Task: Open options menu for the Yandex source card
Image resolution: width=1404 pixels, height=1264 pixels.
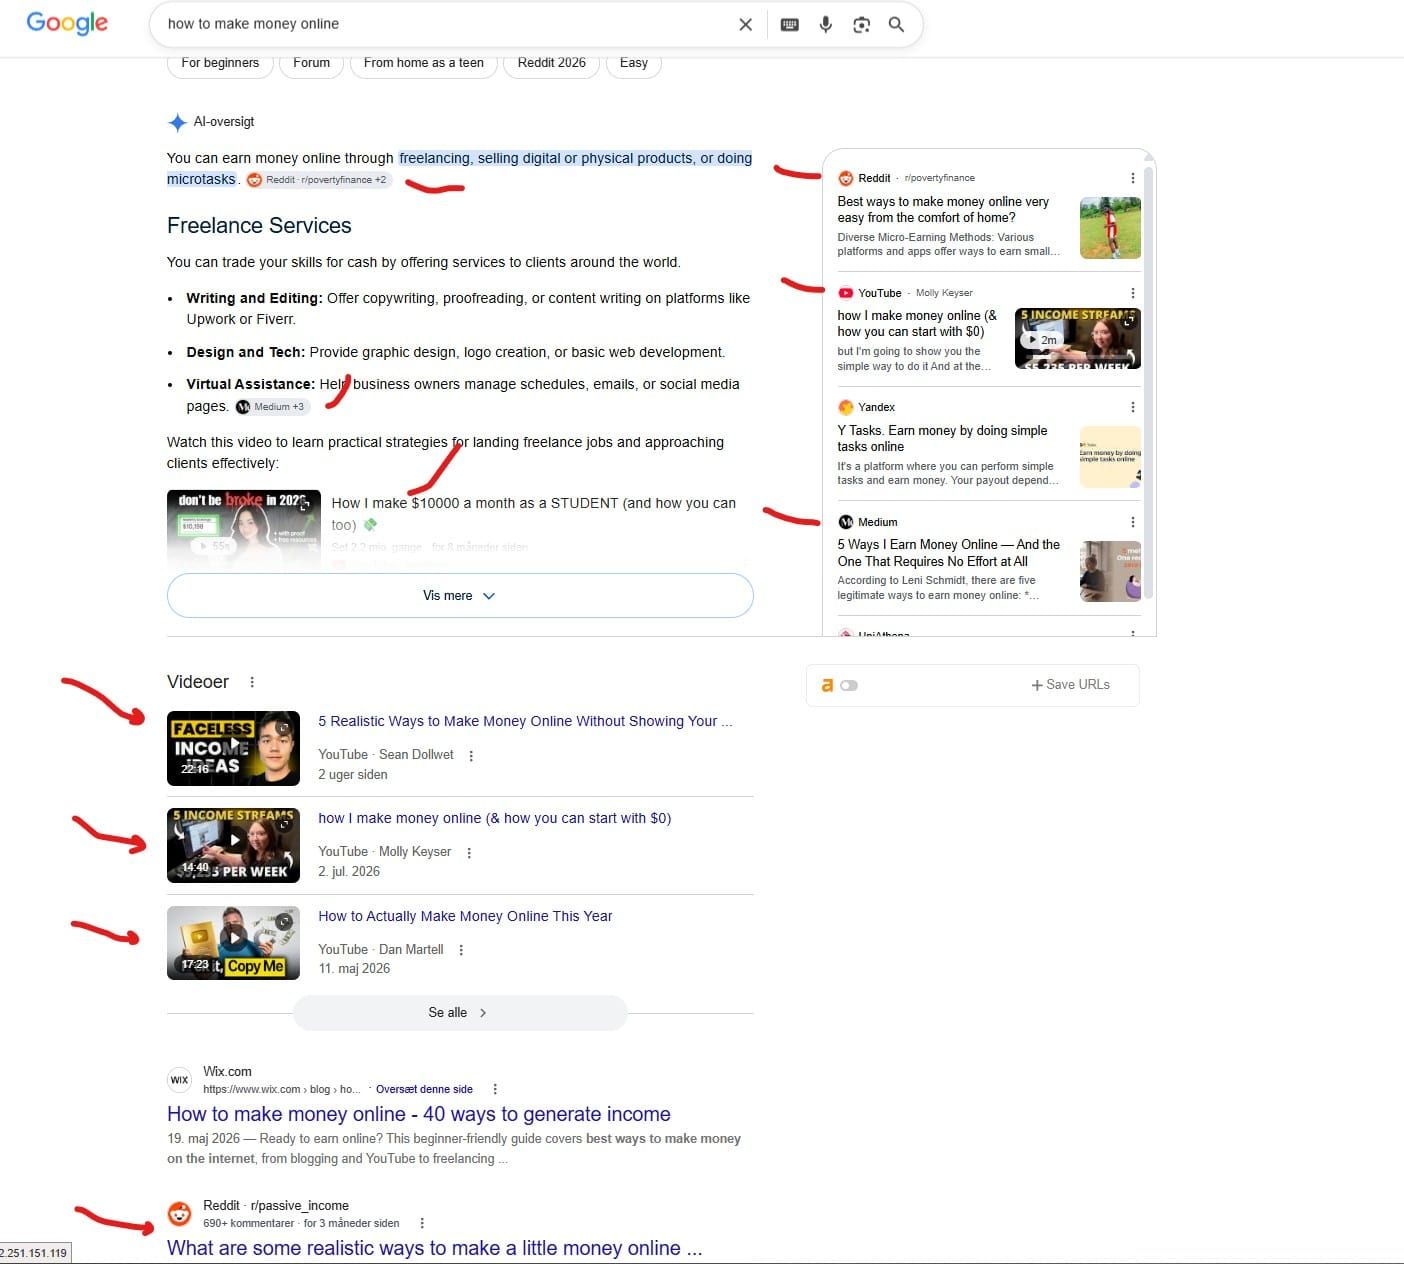Action: (x=1132, y=407)
